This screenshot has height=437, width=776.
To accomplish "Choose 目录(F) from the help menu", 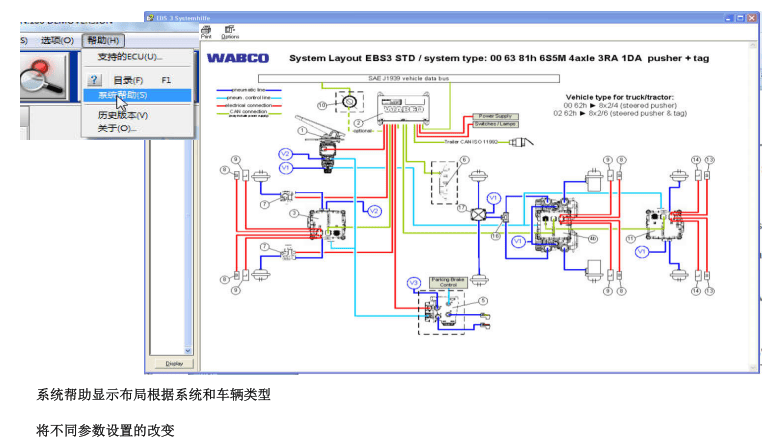I will pyautogui.click(x=128, y=80).
